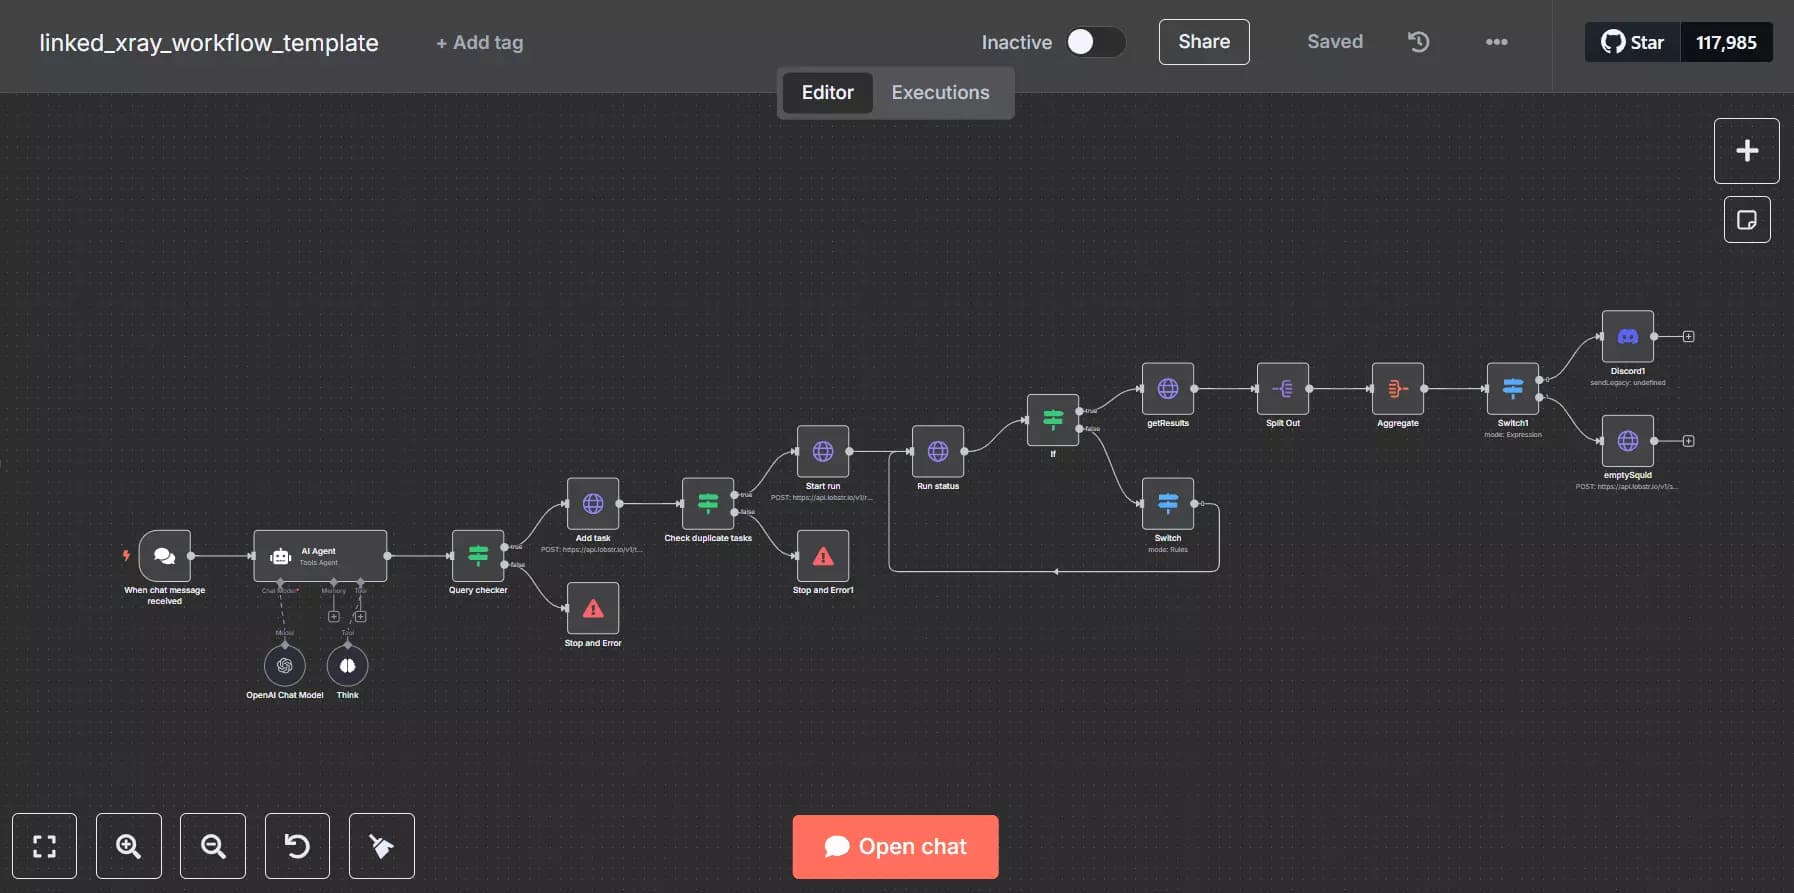The height and width of the screenshot is (893, 1794).
Task: Open the three-dot workflow options menu
Action: coord(1497,42)
